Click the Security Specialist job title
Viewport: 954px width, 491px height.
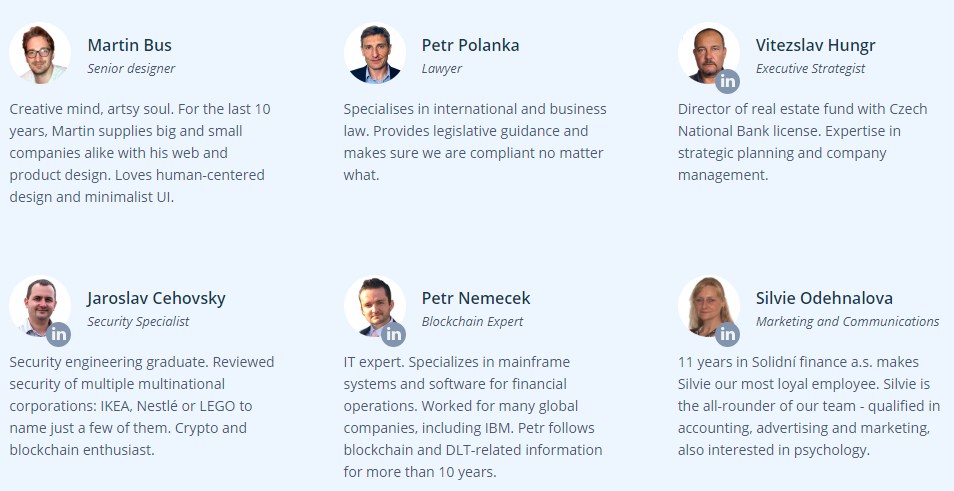[138, 322]
